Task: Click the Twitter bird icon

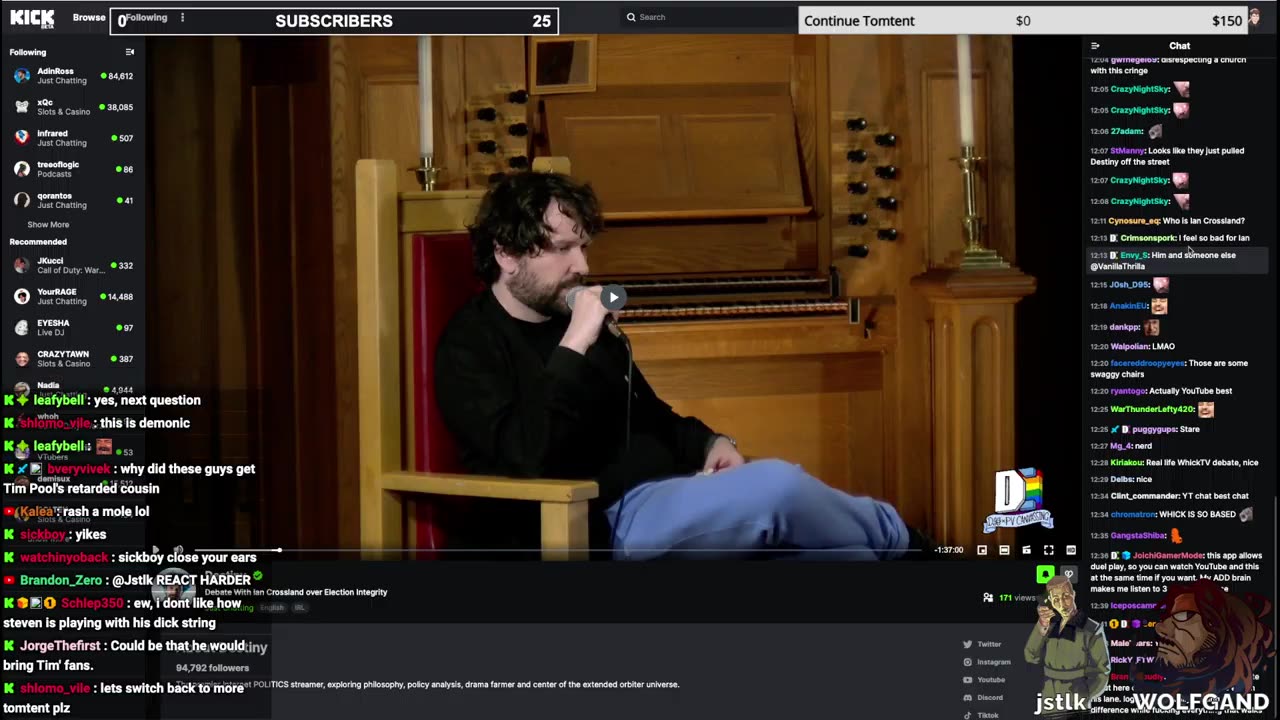Action: tap(967, 645)
